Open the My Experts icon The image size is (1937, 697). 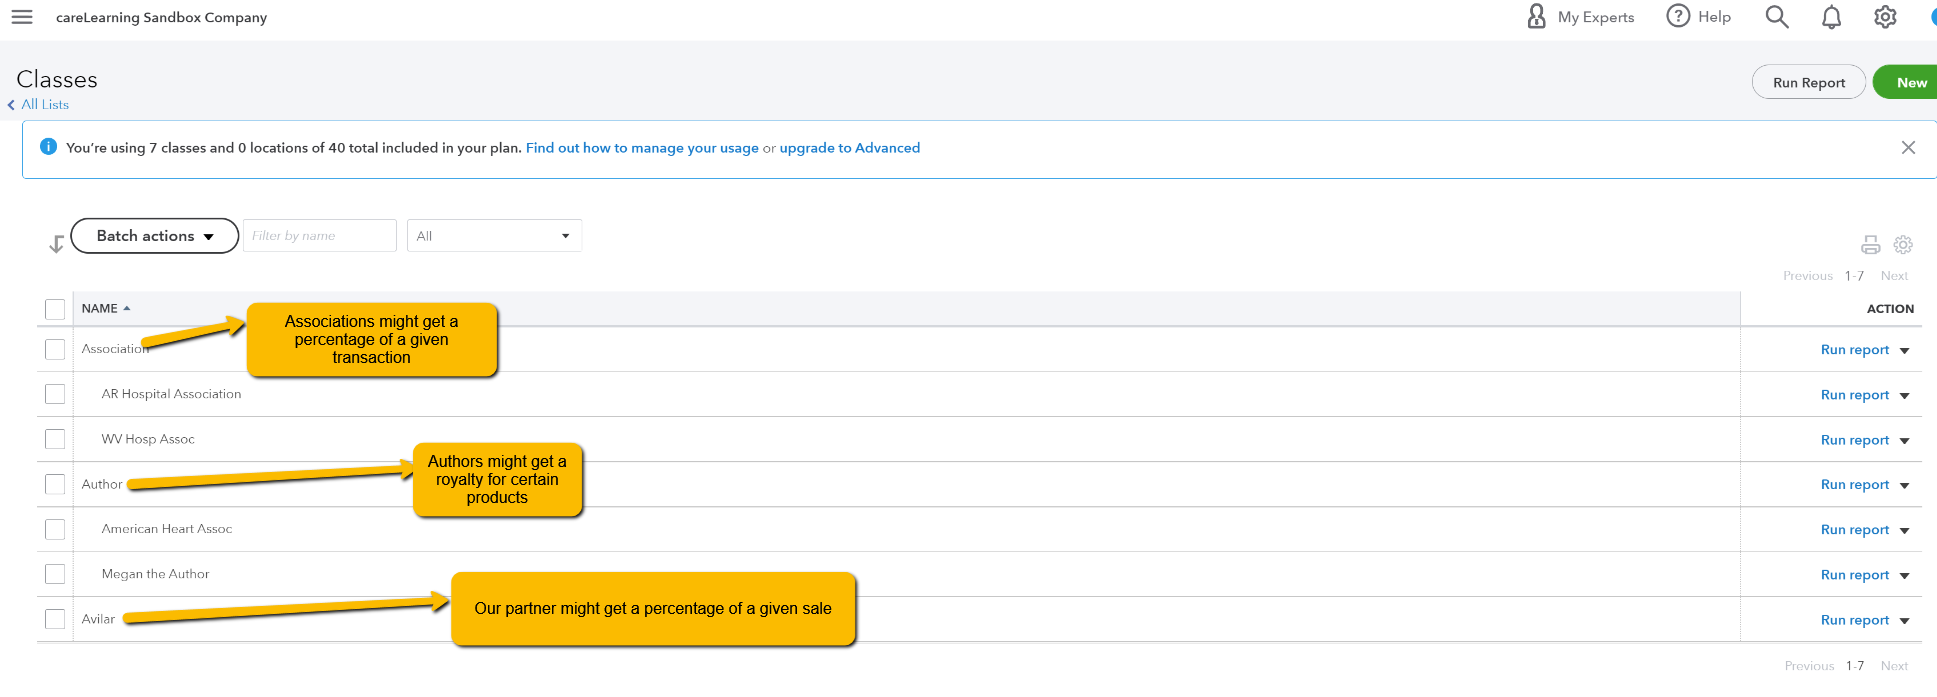coord(1537,16)
